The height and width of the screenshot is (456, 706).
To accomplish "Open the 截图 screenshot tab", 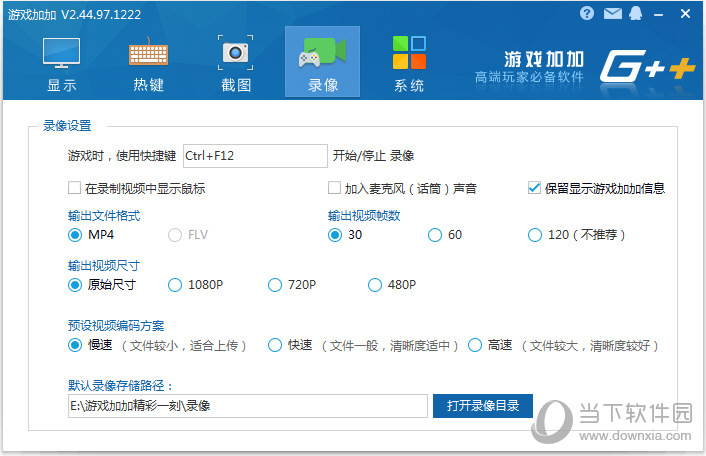I will point(235,63).
